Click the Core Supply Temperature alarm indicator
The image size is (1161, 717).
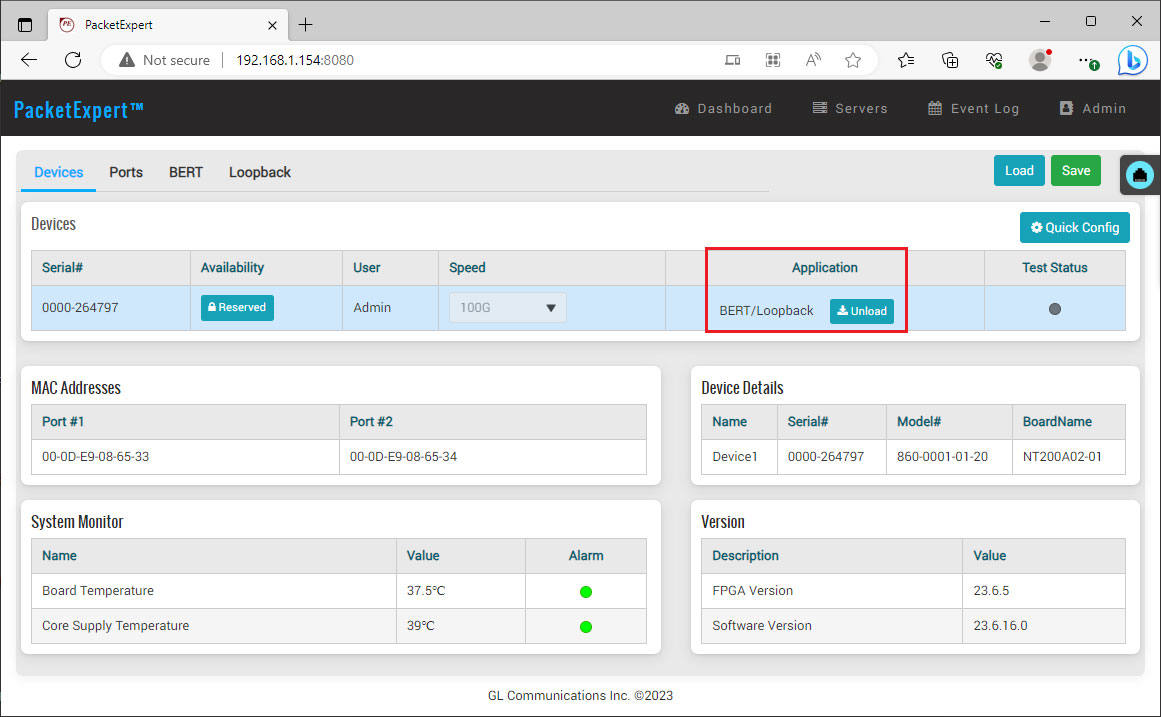pos(586,627)
